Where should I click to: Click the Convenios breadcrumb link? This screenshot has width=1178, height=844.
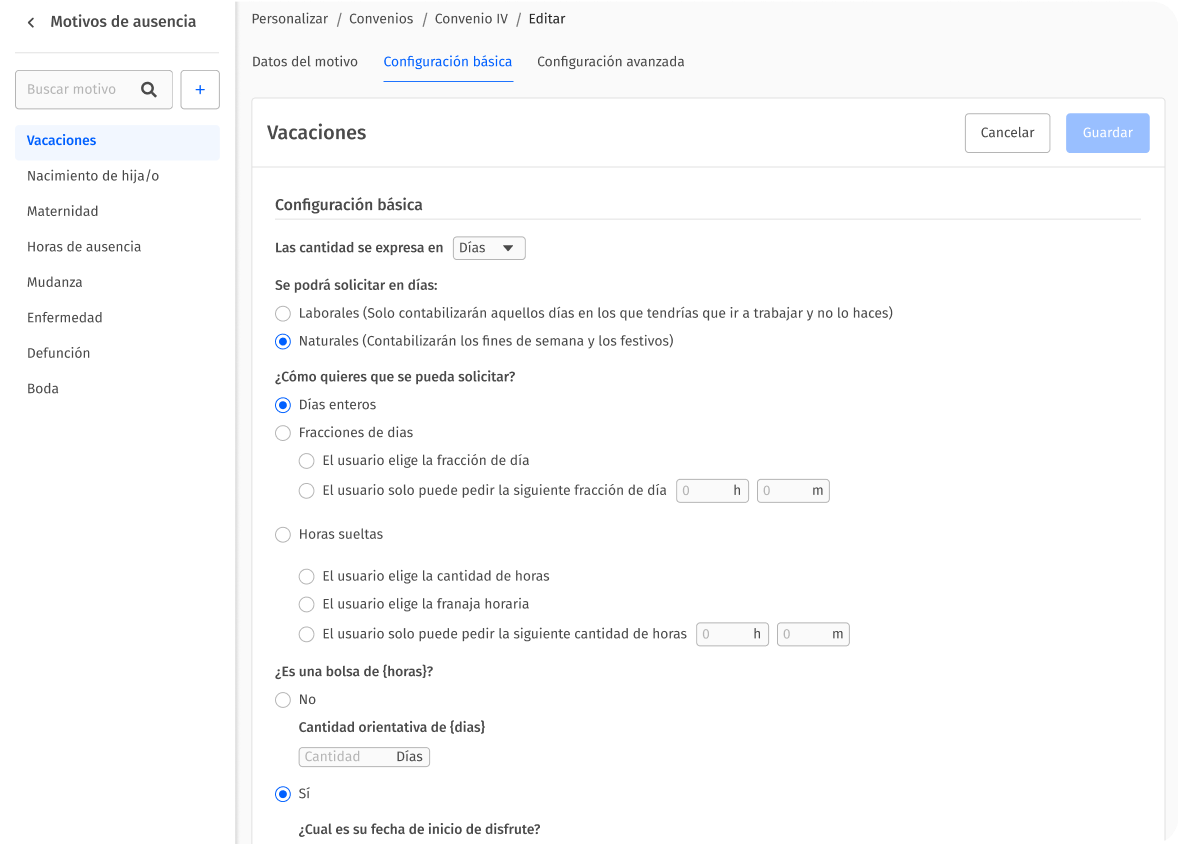point(379,19)
